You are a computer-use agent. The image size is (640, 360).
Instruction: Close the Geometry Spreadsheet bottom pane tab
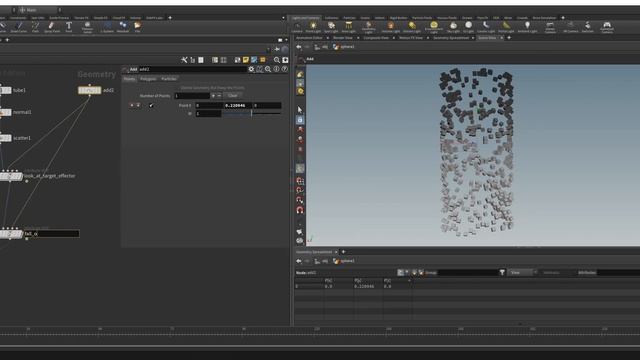pos(336,252)
